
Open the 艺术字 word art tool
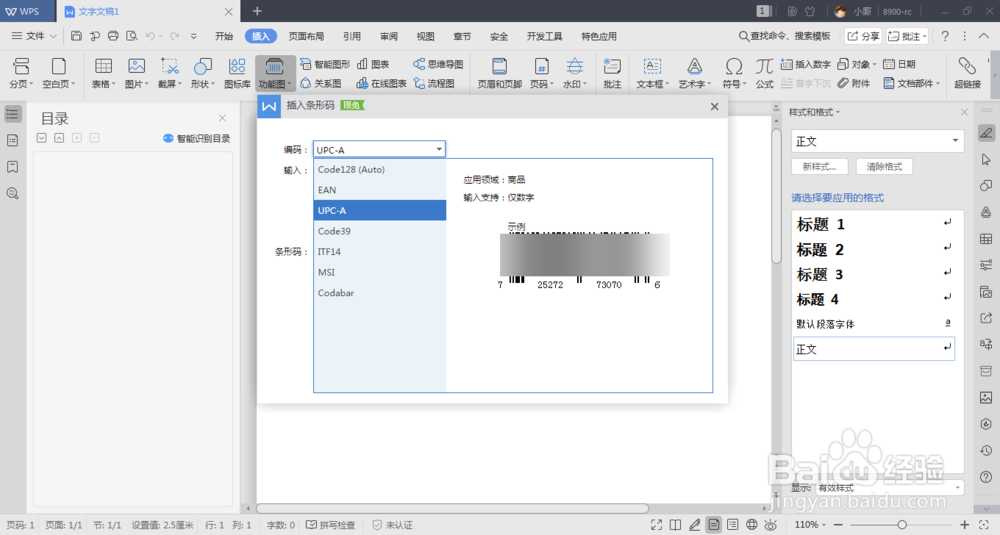694,73
